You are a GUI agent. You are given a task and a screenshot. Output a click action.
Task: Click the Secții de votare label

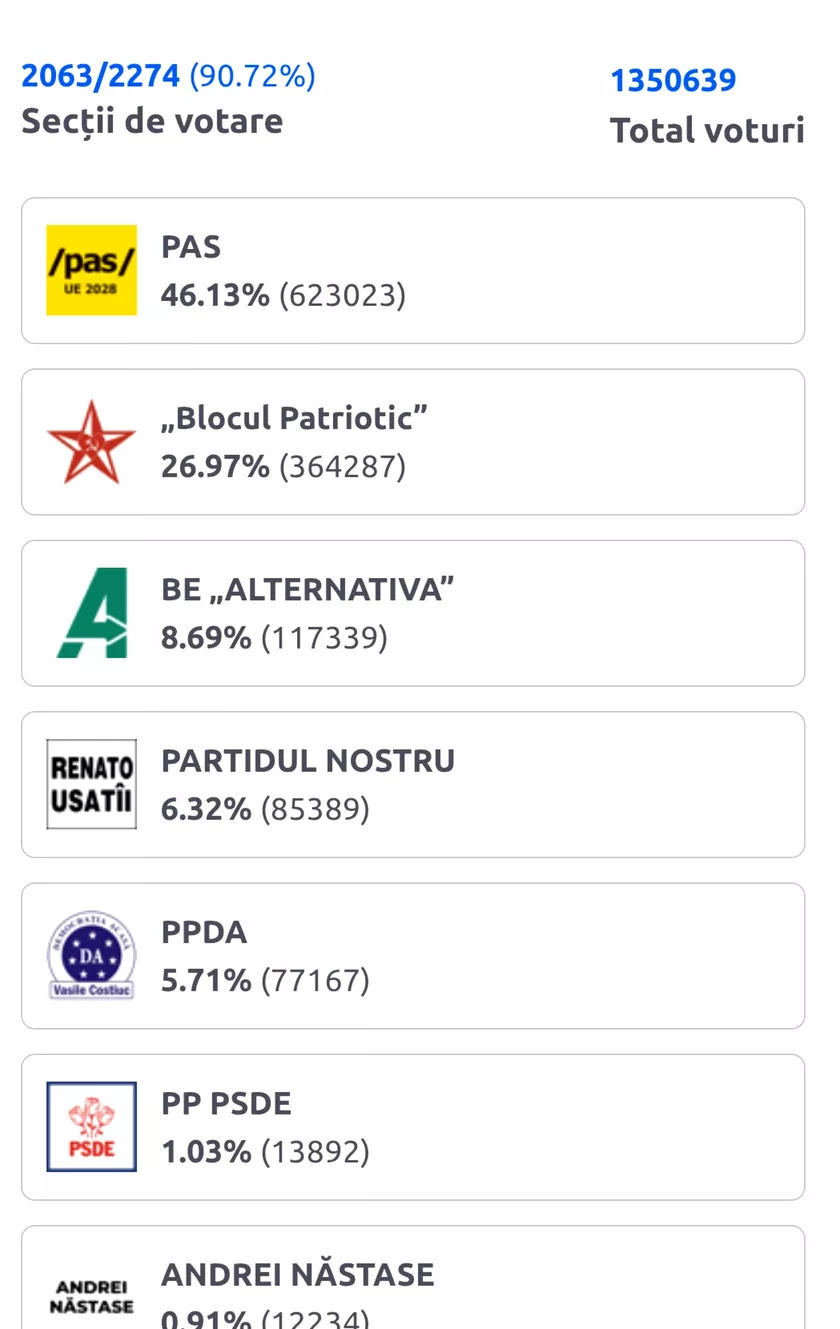pyautogui.click(x=152, y=121)
